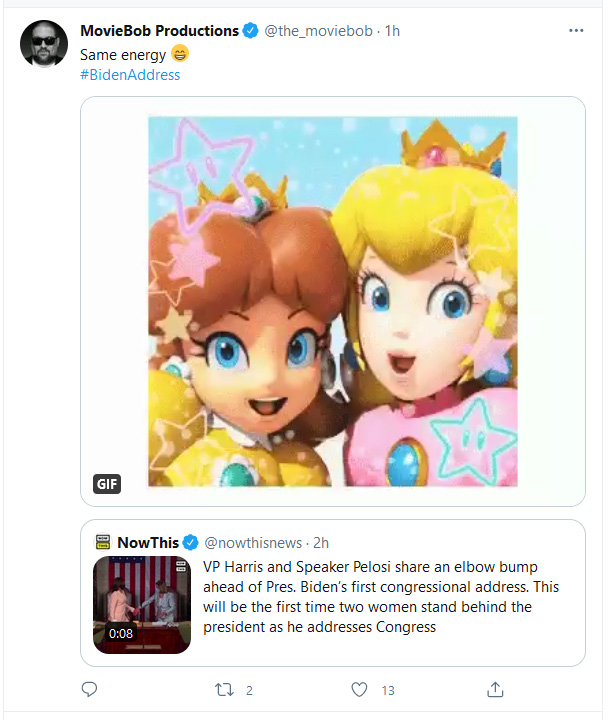Open the #BidenAddress hashtag link
This screenshot has height=720, width=609.
point(130,75)
